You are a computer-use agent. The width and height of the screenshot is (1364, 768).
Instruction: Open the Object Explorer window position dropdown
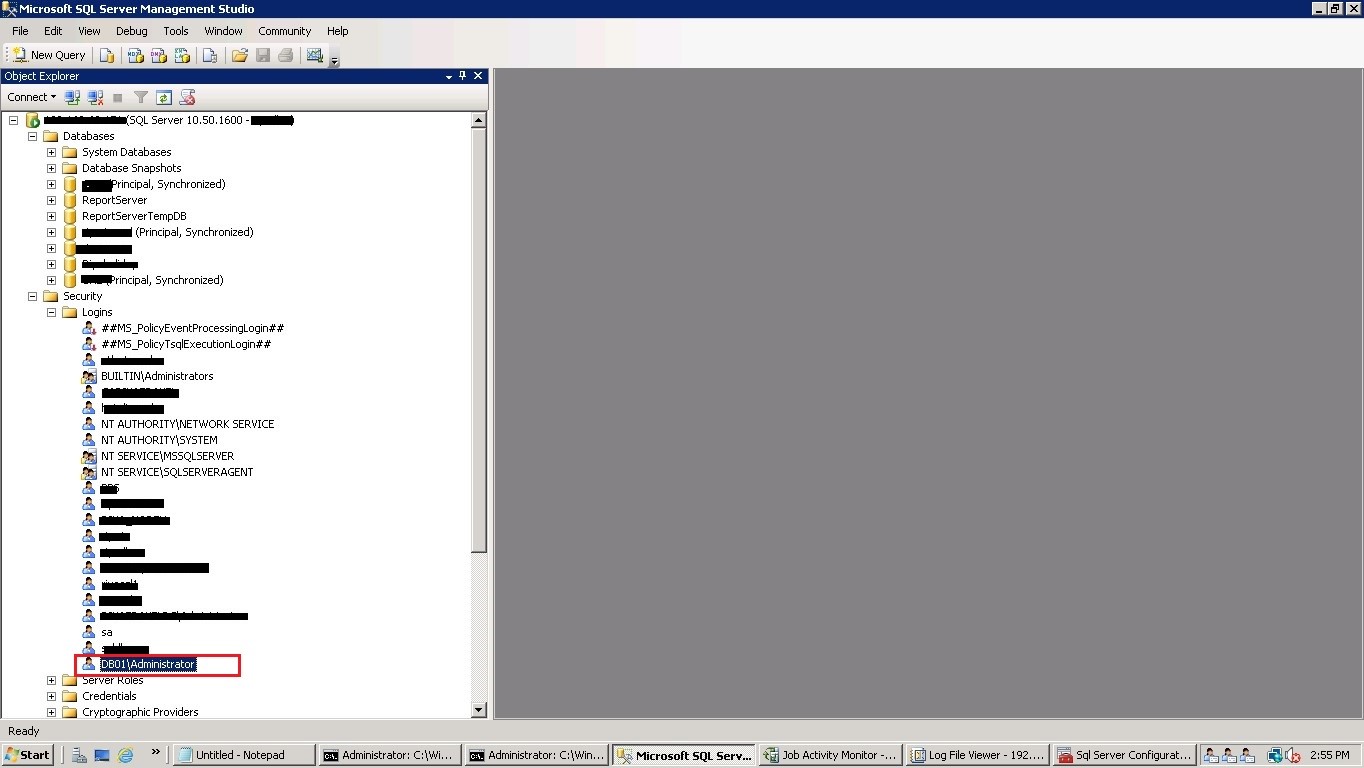pyautogui.click(x=449, y=76)
